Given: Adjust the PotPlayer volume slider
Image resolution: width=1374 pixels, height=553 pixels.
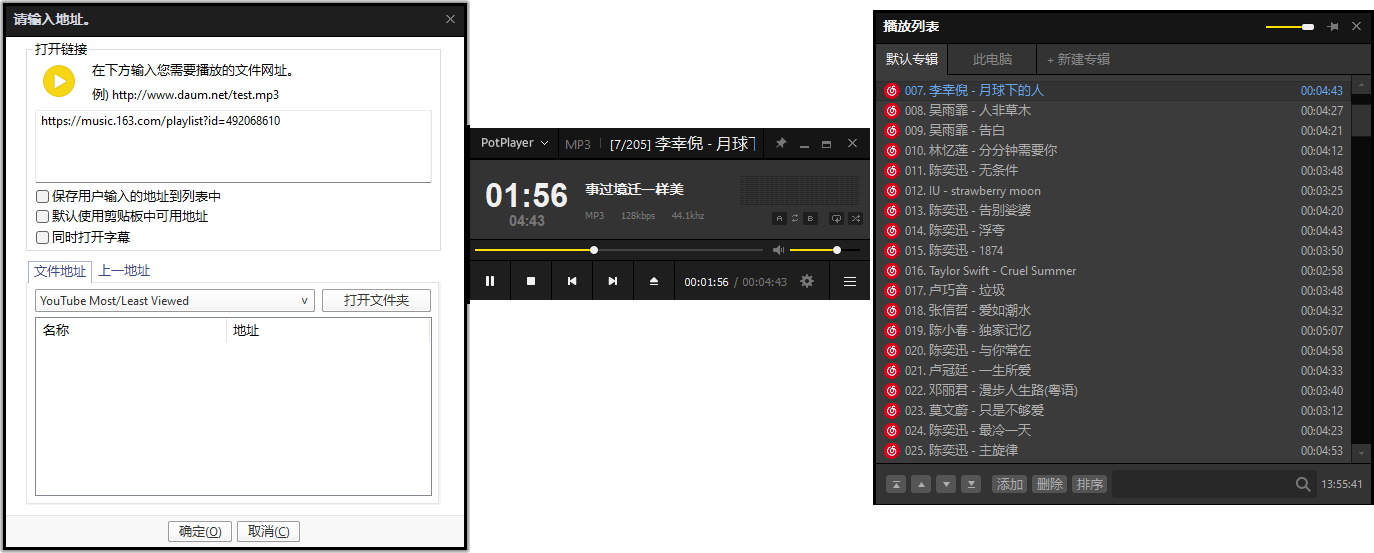Looking at the screenshot, I should click(825, 250).
